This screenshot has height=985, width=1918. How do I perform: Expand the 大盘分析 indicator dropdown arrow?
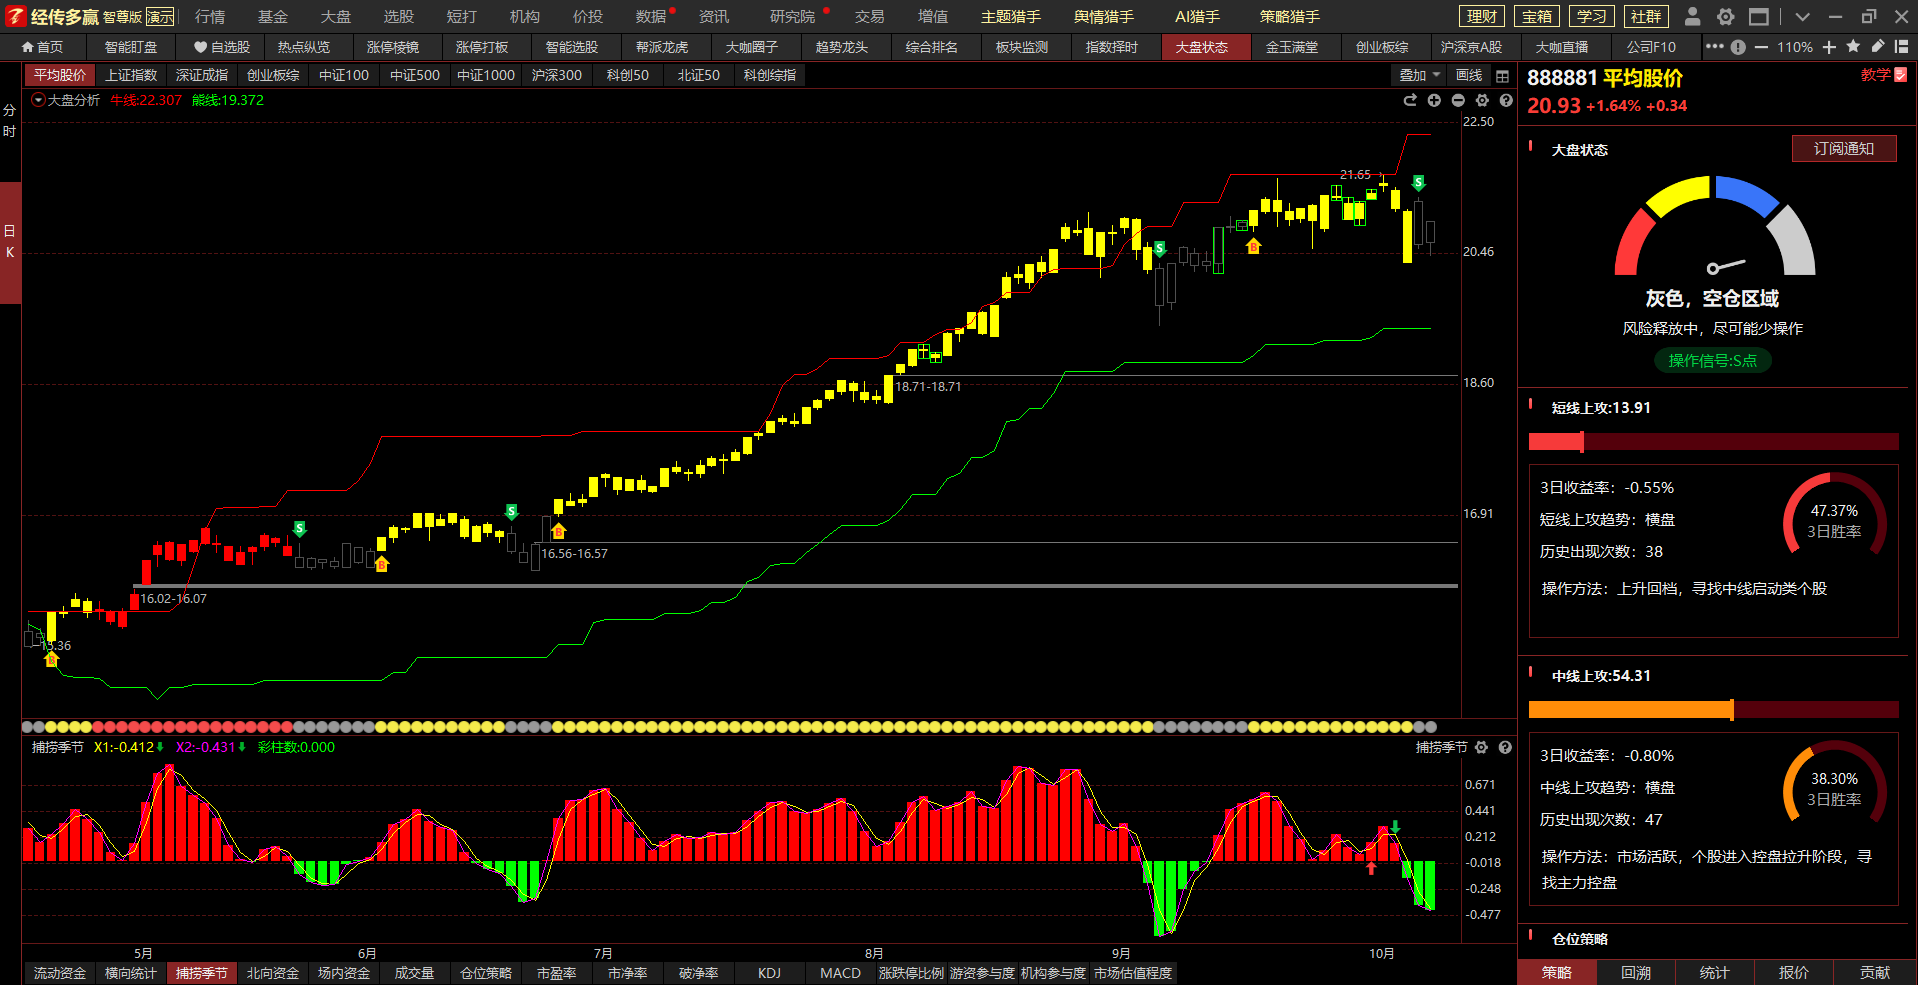coord(38,100)
